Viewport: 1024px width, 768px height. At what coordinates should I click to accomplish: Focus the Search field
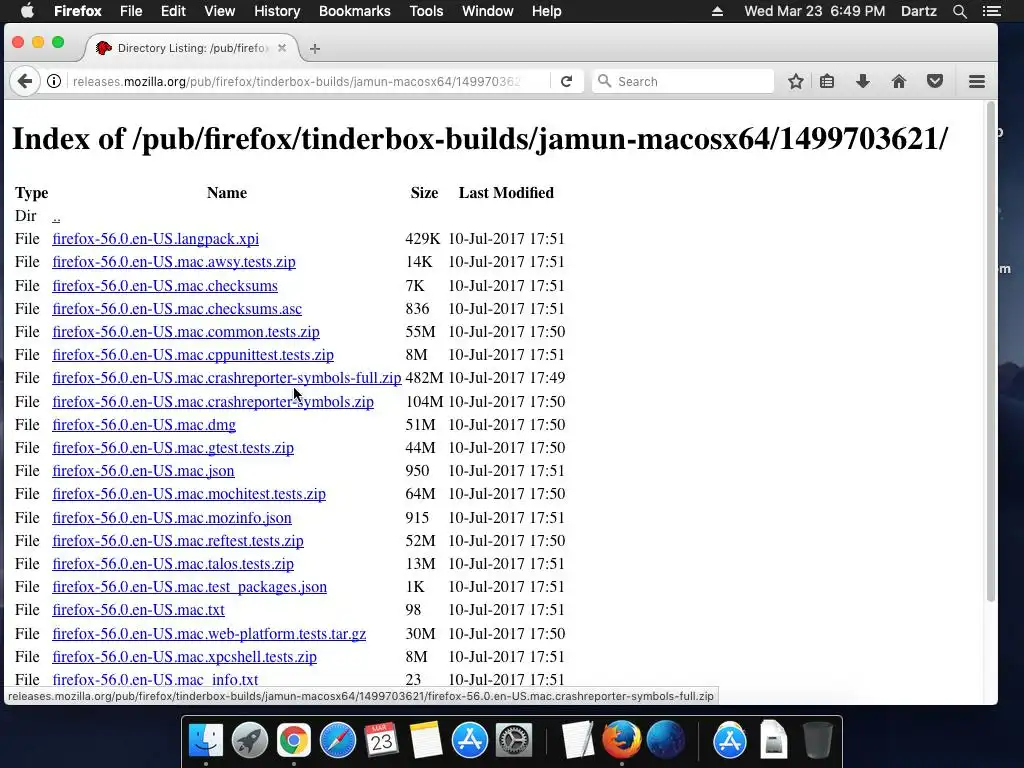pyautogui.click(x=682, y=81)
